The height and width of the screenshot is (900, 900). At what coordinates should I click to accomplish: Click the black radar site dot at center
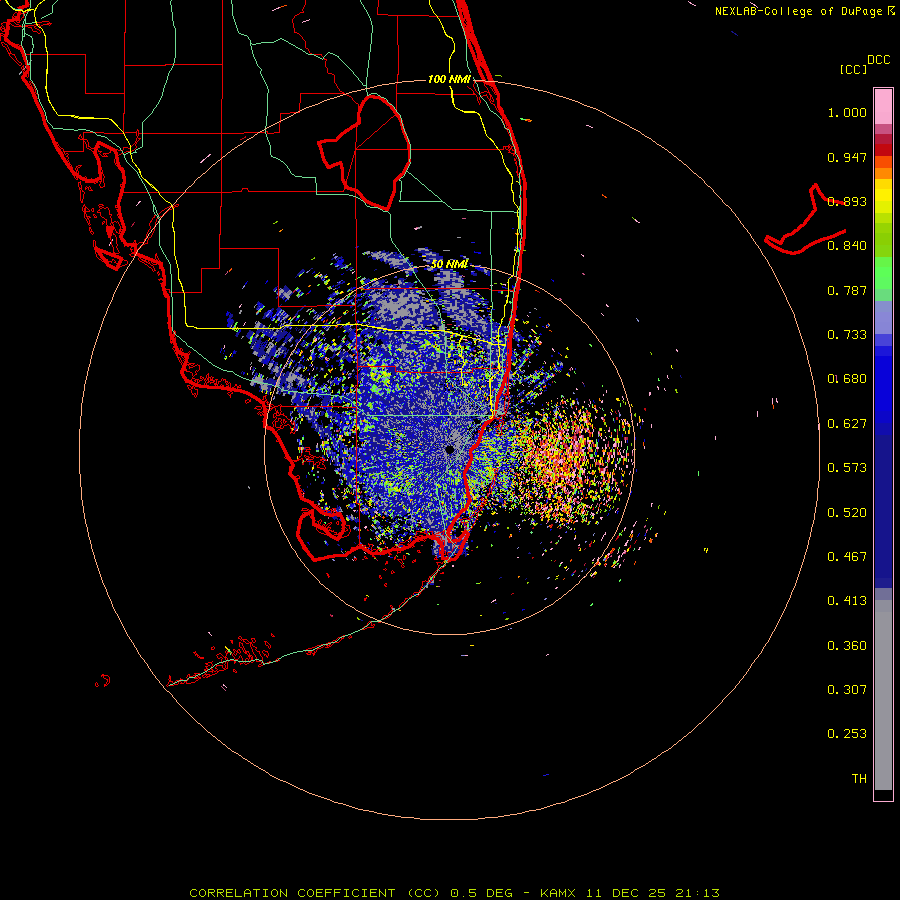pyautogui.click(x=450, y=449)
